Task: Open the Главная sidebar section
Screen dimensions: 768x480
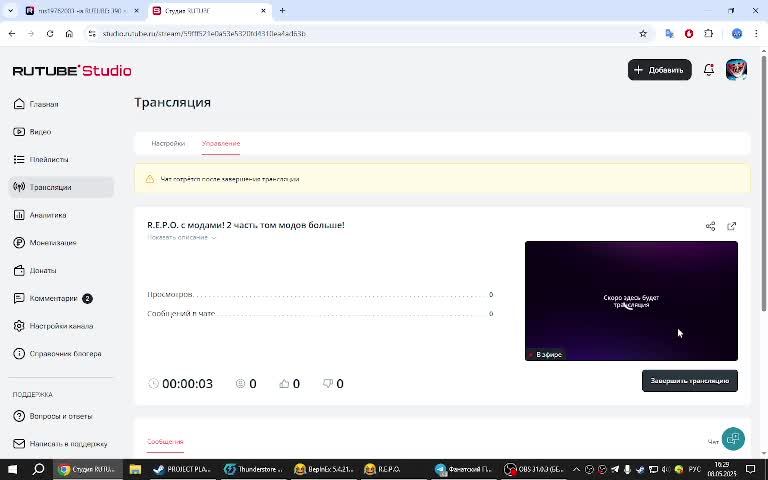Action: pos(36,104)
